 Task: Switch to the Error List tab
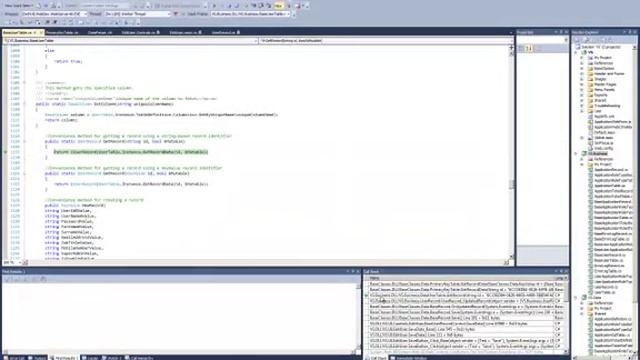point(15,358)
